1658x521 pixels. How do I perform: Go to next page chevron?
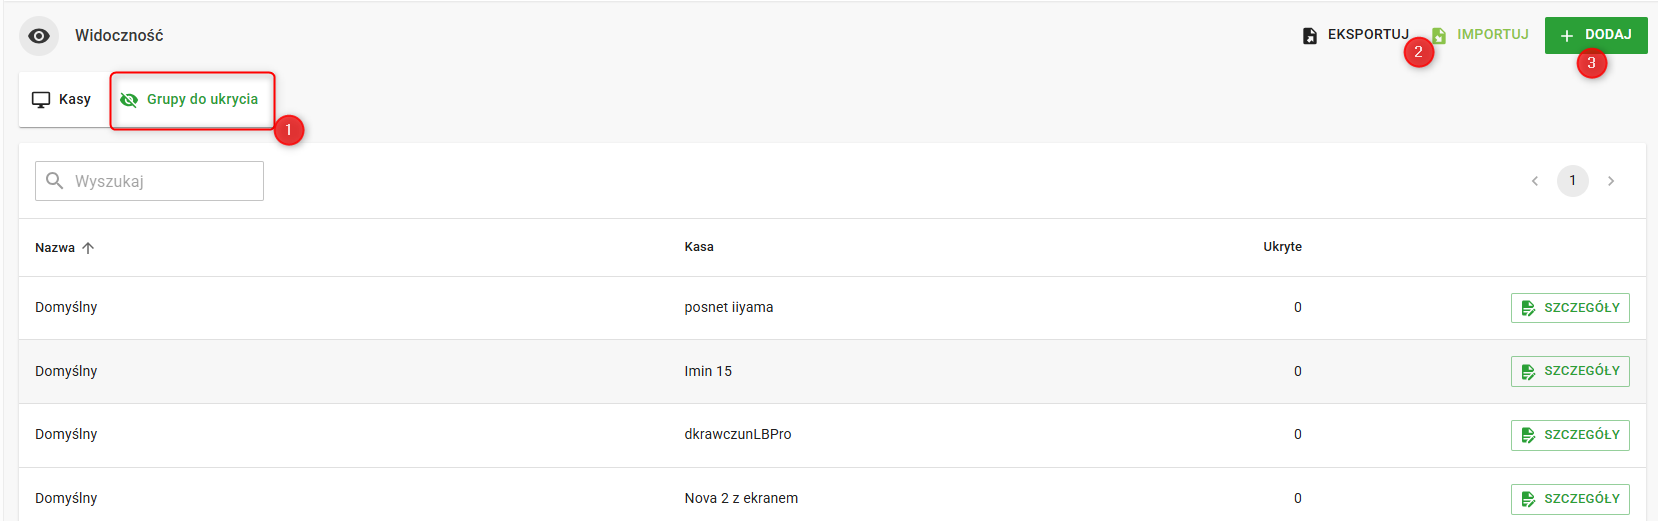[1611, 181]
